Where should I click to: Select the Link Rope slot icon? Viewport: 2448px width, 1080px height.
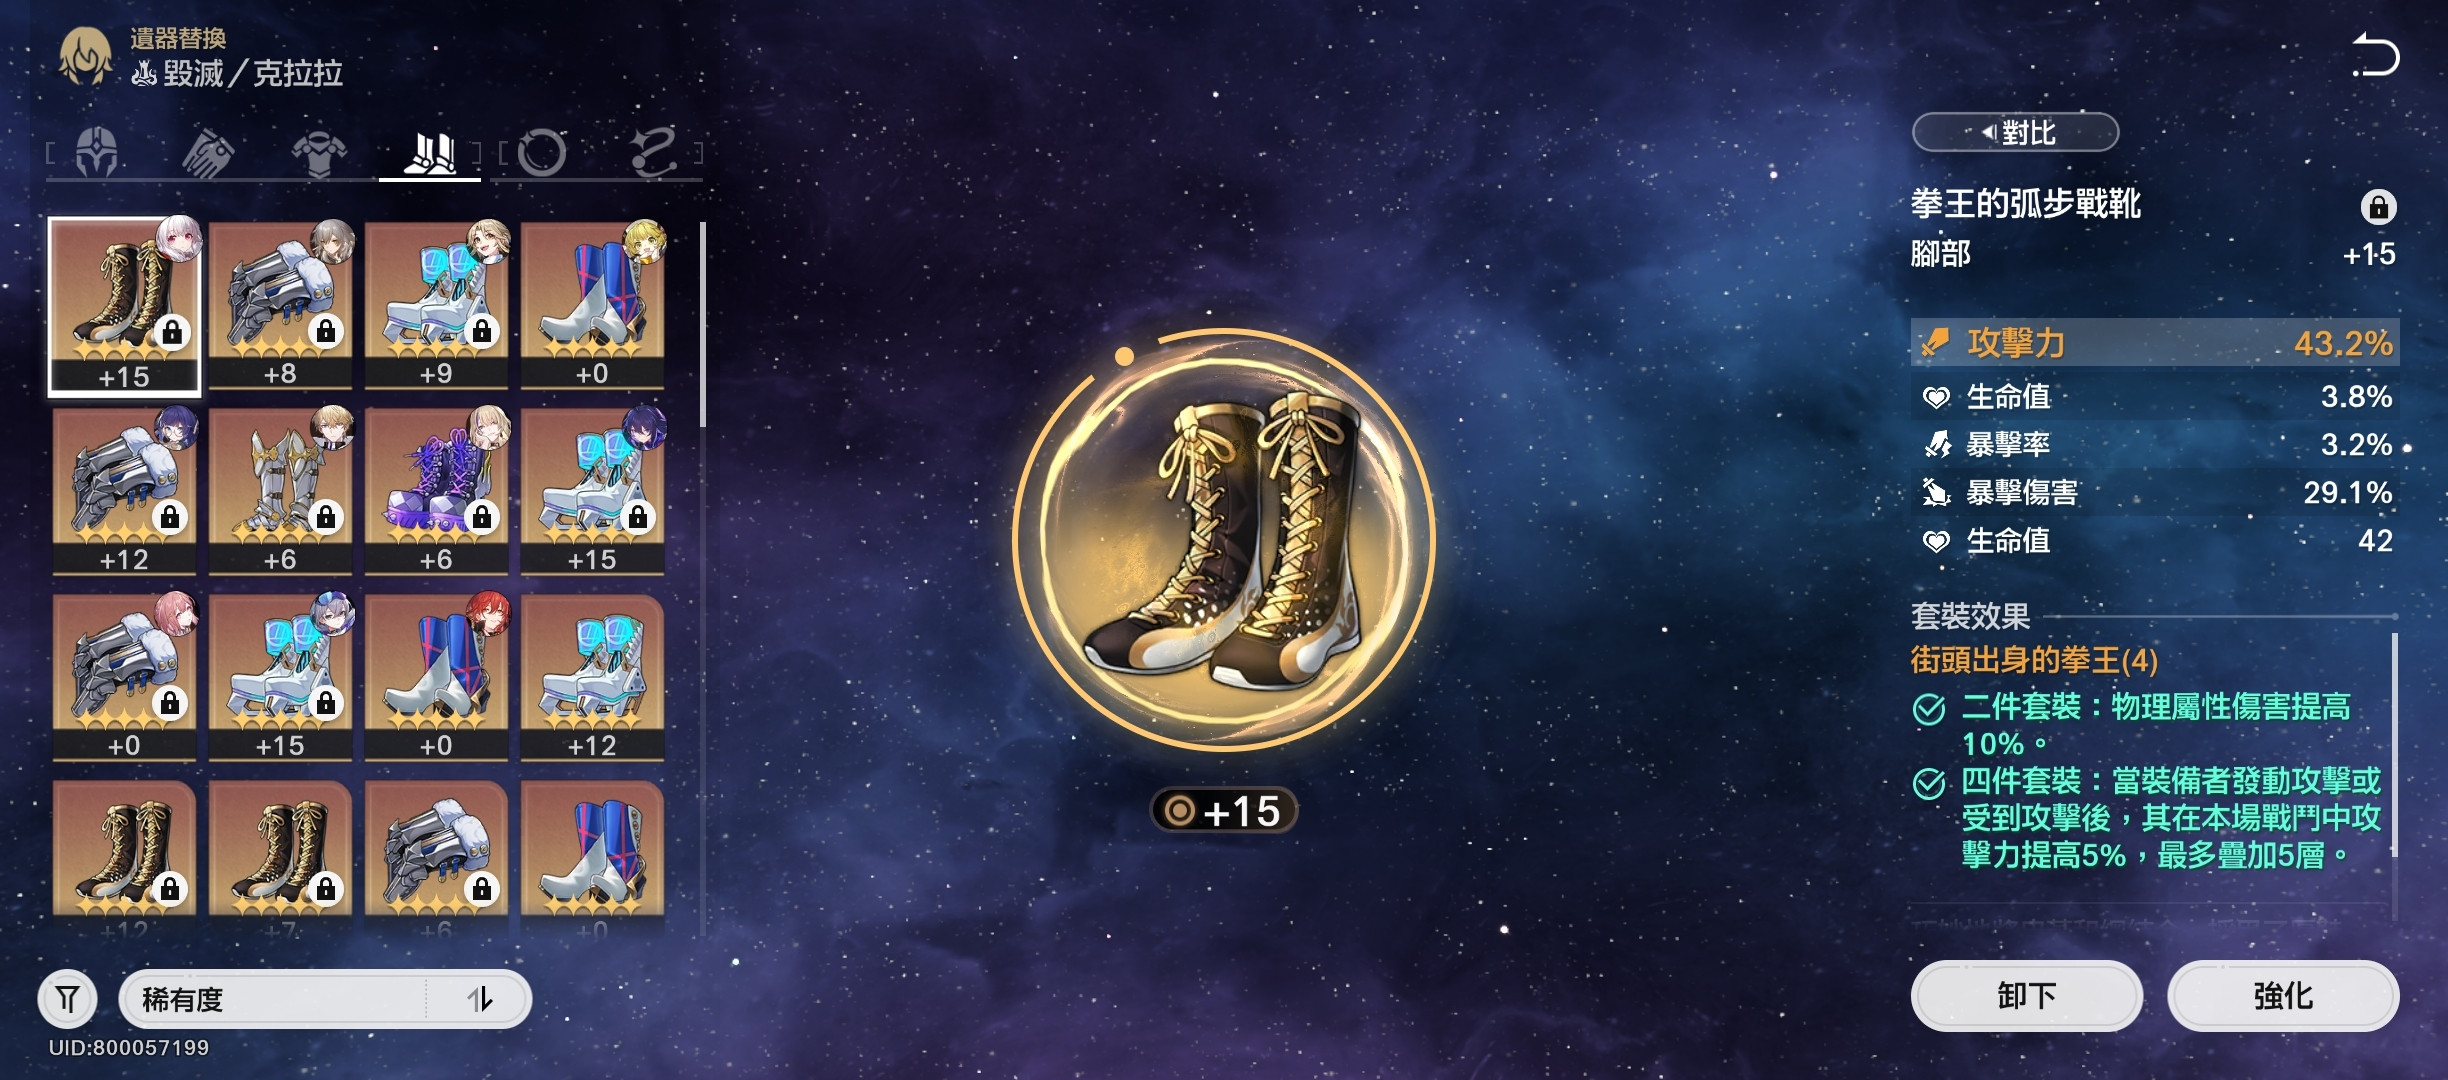[x=653, y=153]
